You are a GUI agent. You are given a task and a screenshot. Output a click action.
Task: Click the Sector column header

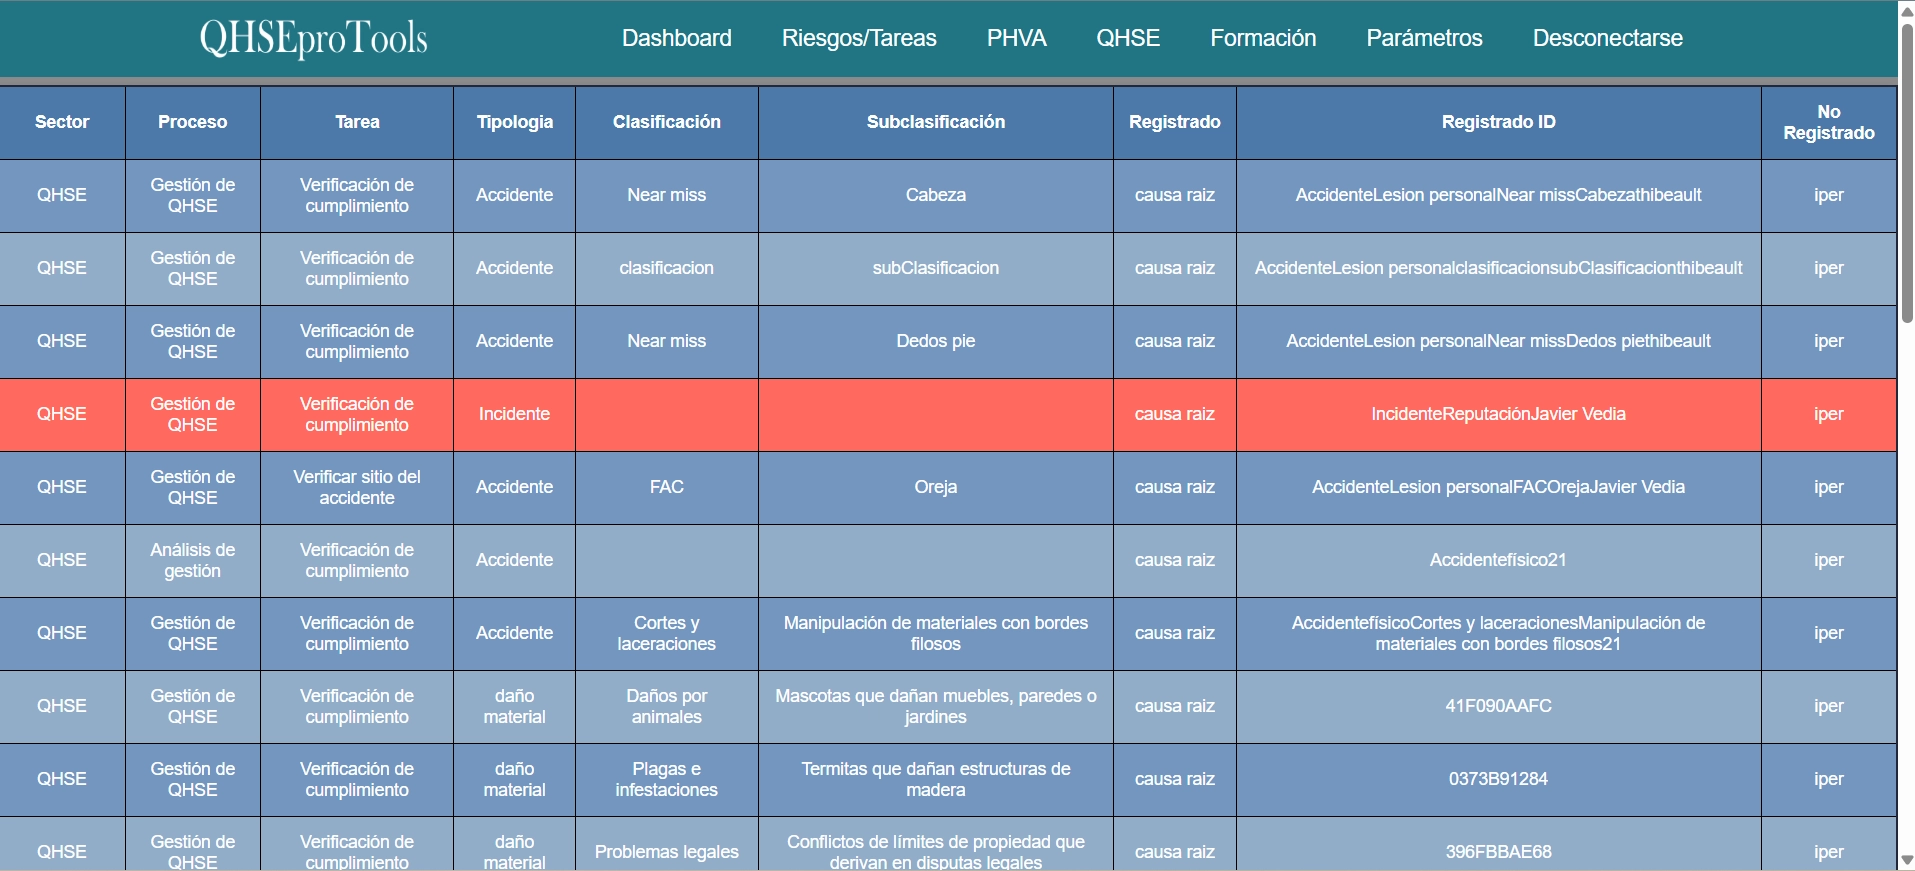click(62, 122)
